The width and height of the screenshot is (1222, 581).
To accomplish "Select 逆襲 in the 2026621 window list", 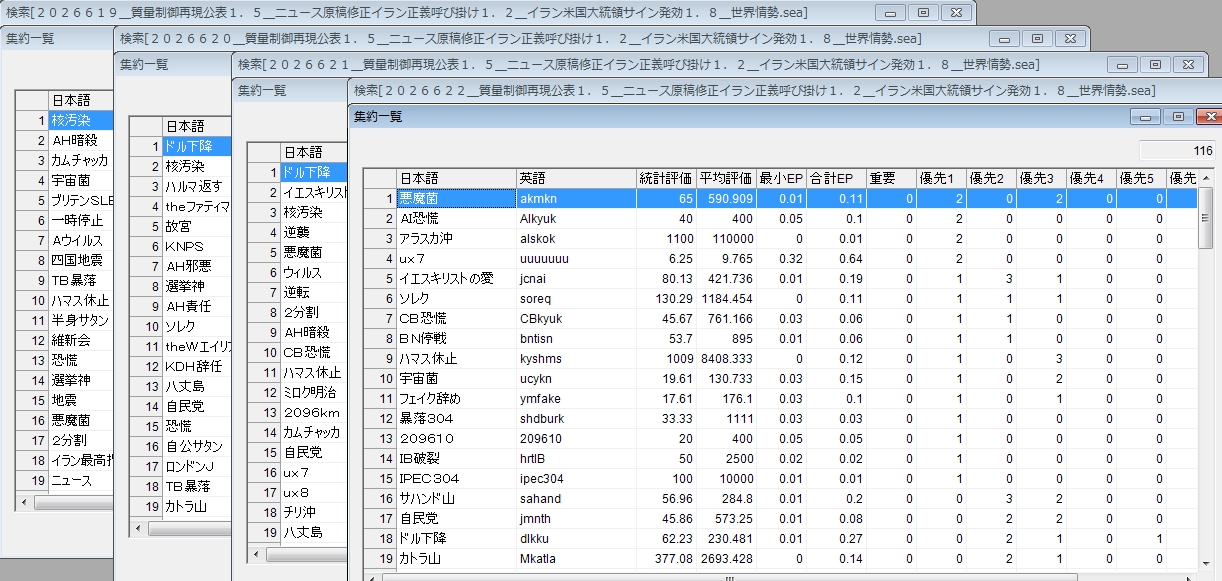I will pos(314,232).
